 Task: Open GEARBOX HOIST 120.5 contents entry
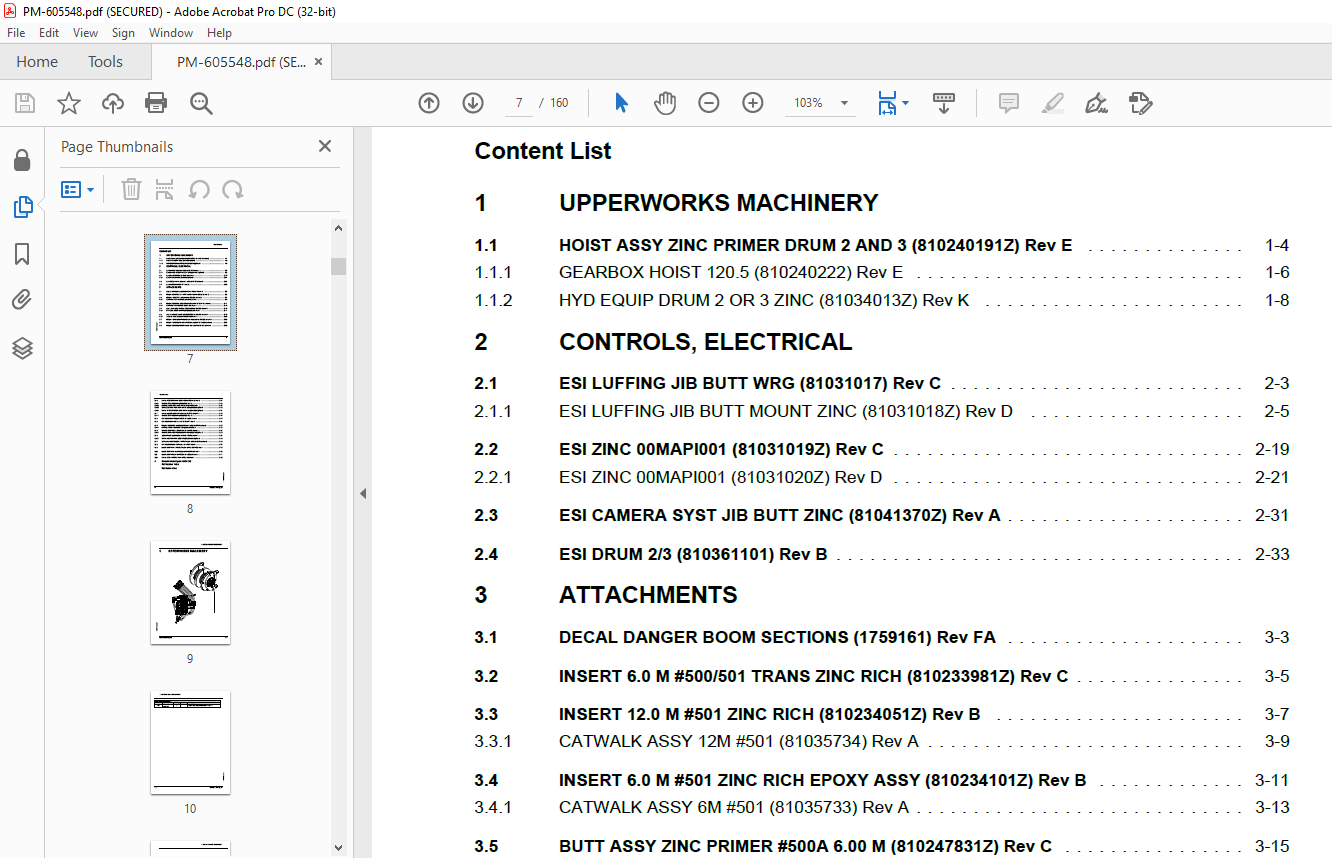pyautogui.click(x=731, y=272)
